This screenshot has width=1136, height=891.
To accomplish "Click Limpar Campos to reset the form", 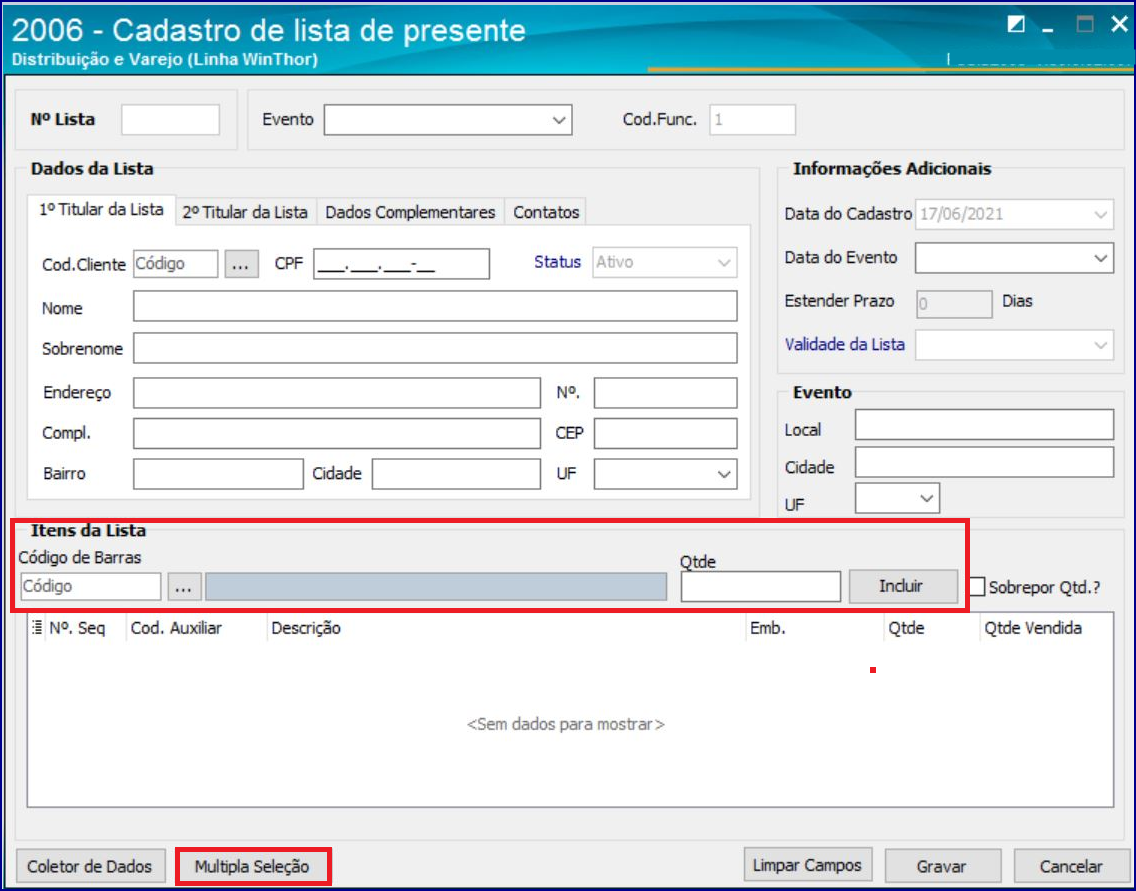I will click(807, 865).
